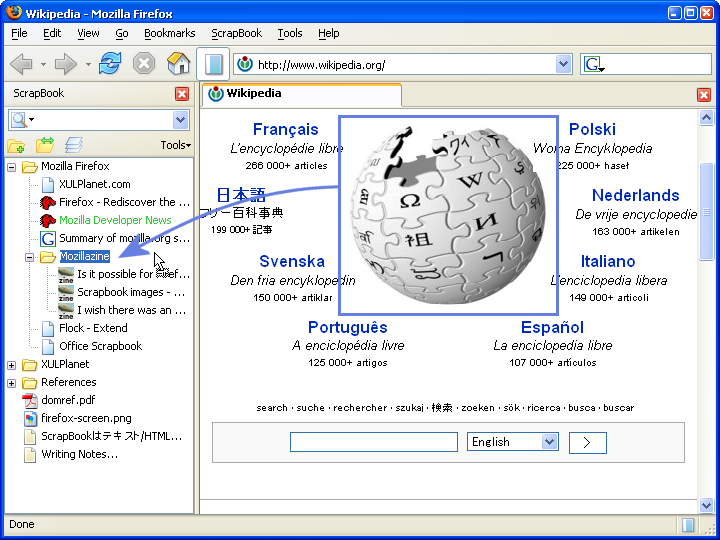The height and width of the screenshot is (540, 720).
Task: Reload the page with the refresh icon
Action: (x=110, y=63)
